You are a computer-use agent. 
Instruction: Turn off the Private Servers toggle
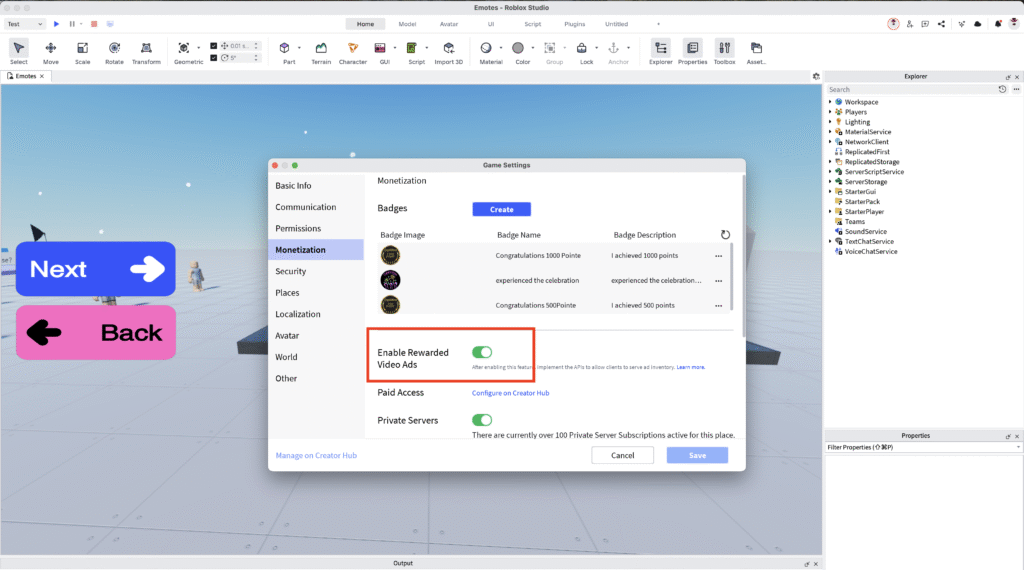point(482,420)
